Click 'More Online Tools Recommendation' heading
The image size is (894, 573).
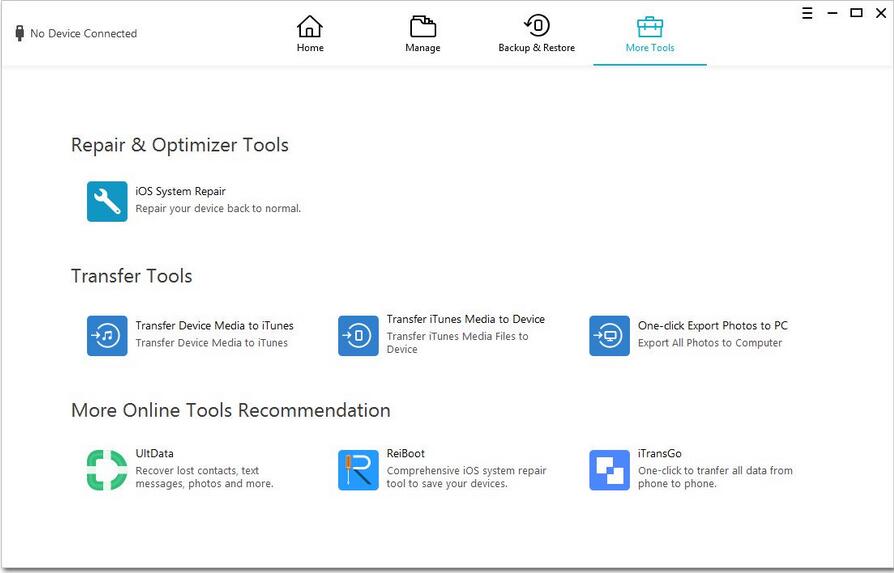231,411
